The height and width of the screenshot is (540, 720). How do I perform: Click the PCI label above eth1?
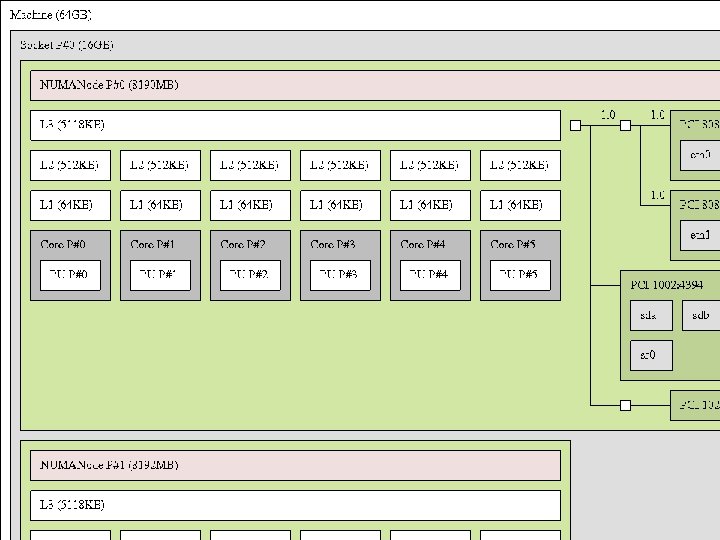pyautogui.click(x=699, y=205)
